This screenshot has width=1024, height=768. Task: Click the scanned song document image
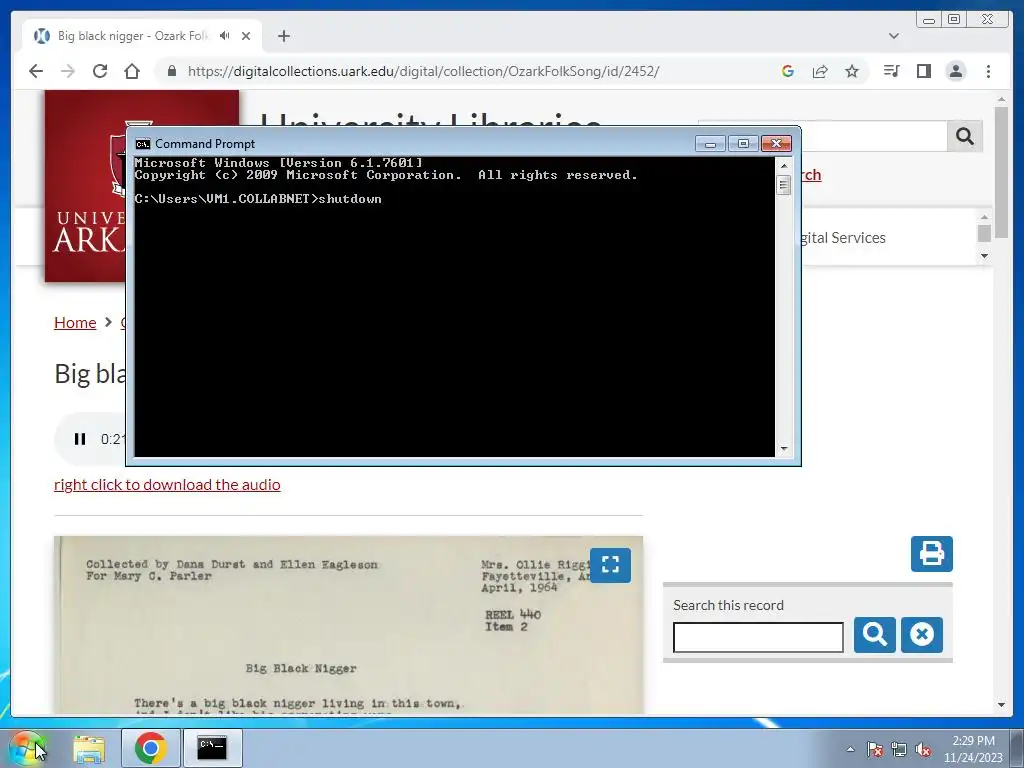pos(348,624)
